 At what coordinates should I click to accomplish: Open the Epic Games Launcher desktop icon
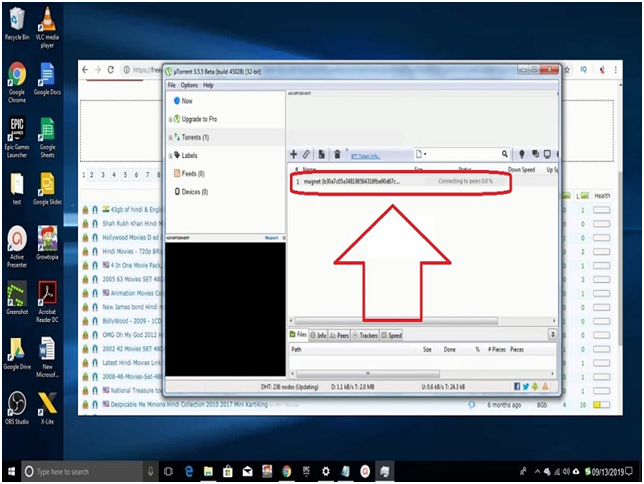(17, 137)
